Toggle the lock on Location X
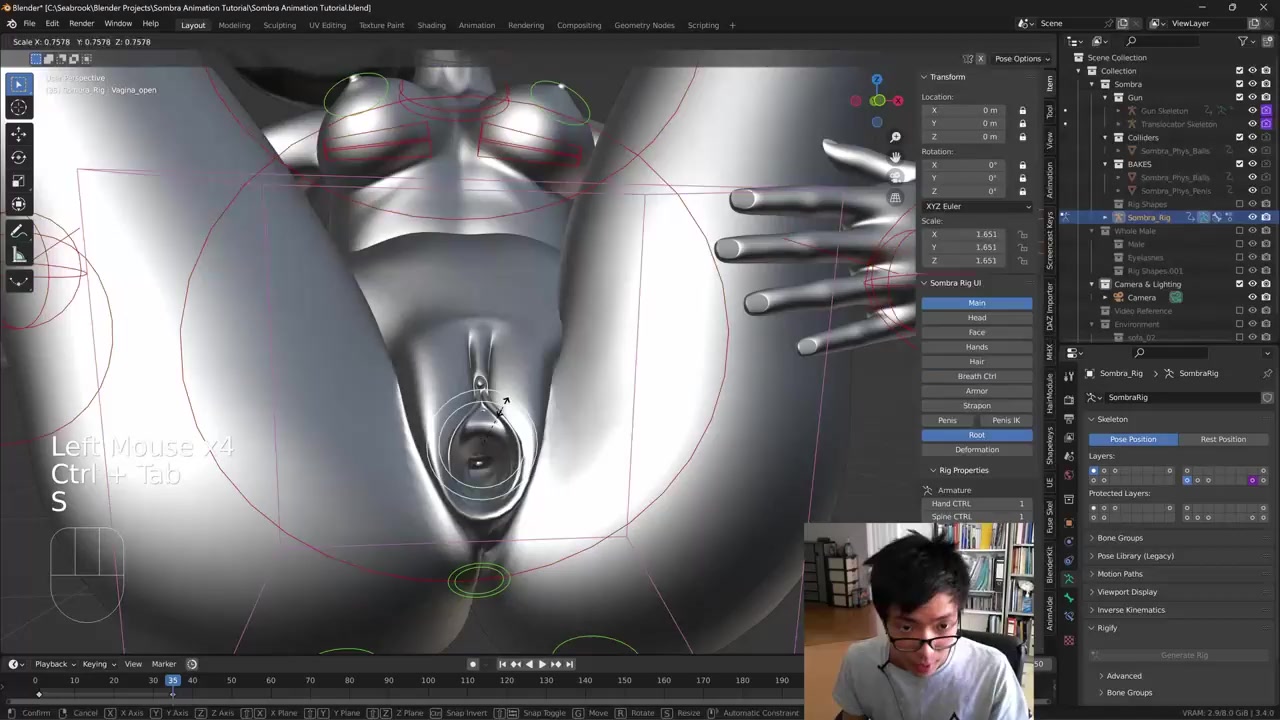This screenshot has height=720, width=1280. tap(1022, 110)
